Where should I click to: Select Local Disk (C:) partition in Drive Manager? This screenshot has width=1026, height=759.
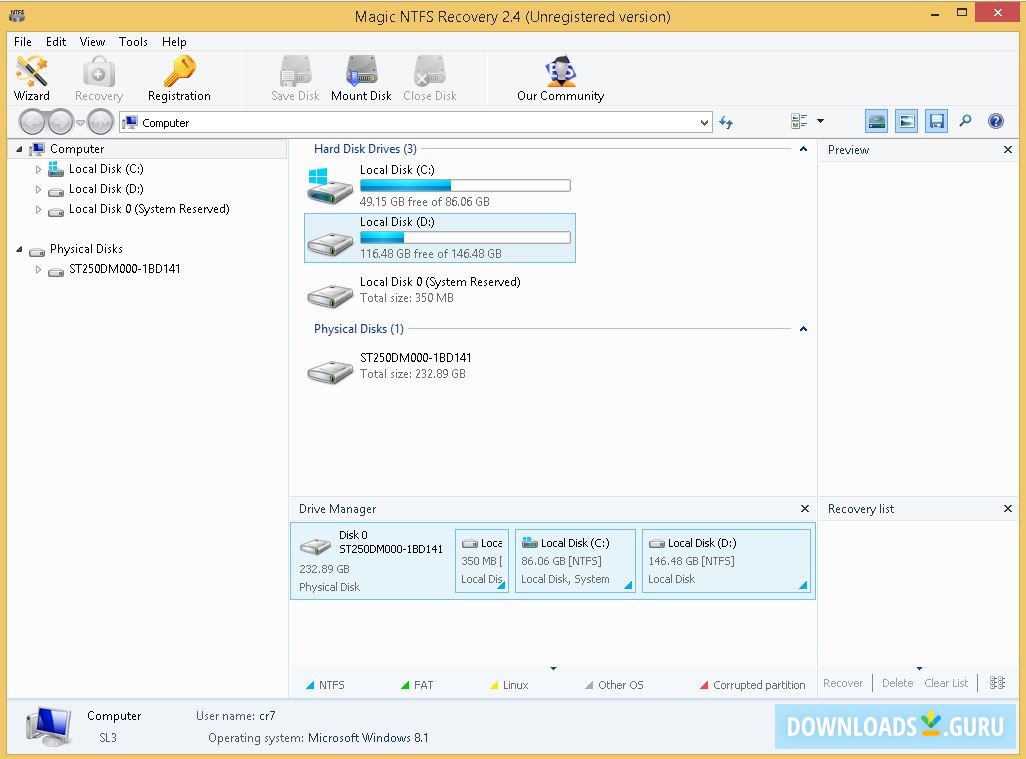[x=575, y=561]
